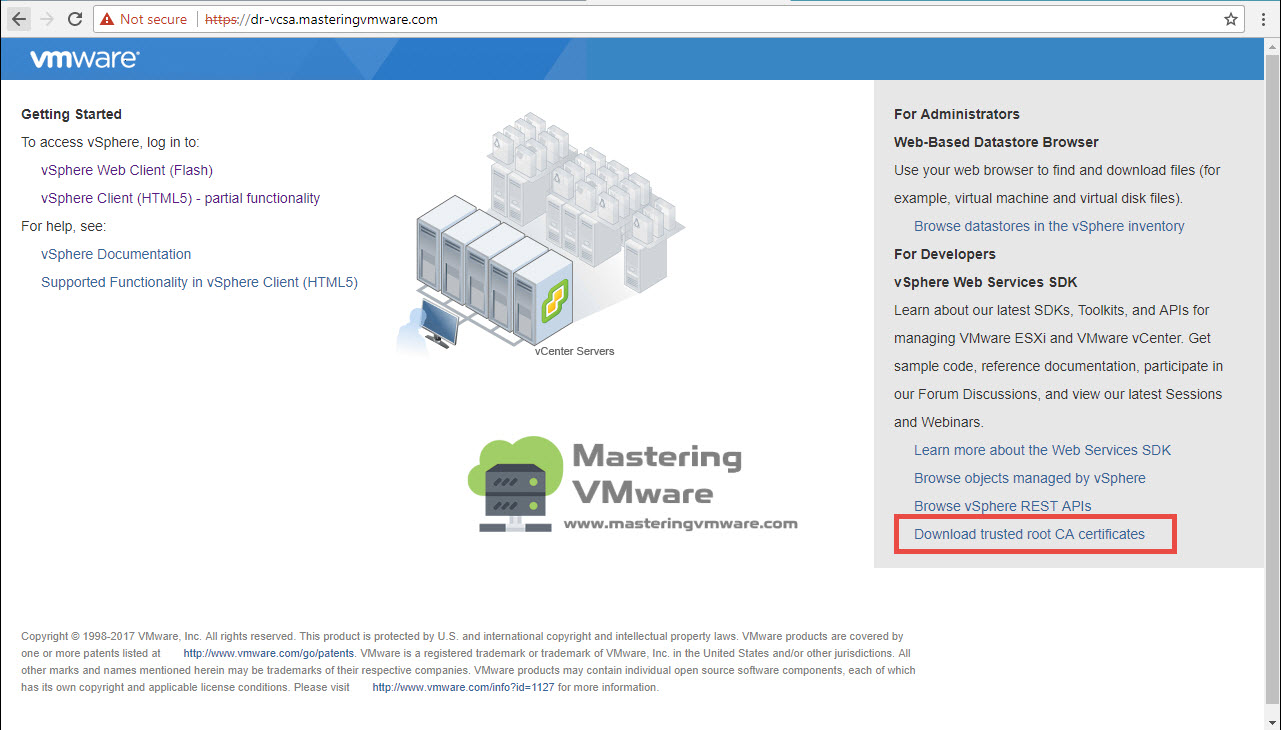The width and height of the screenshot is (1281, 730).
Task: Click the scrollbar down arrow
Action: [x=1272, y=721]
